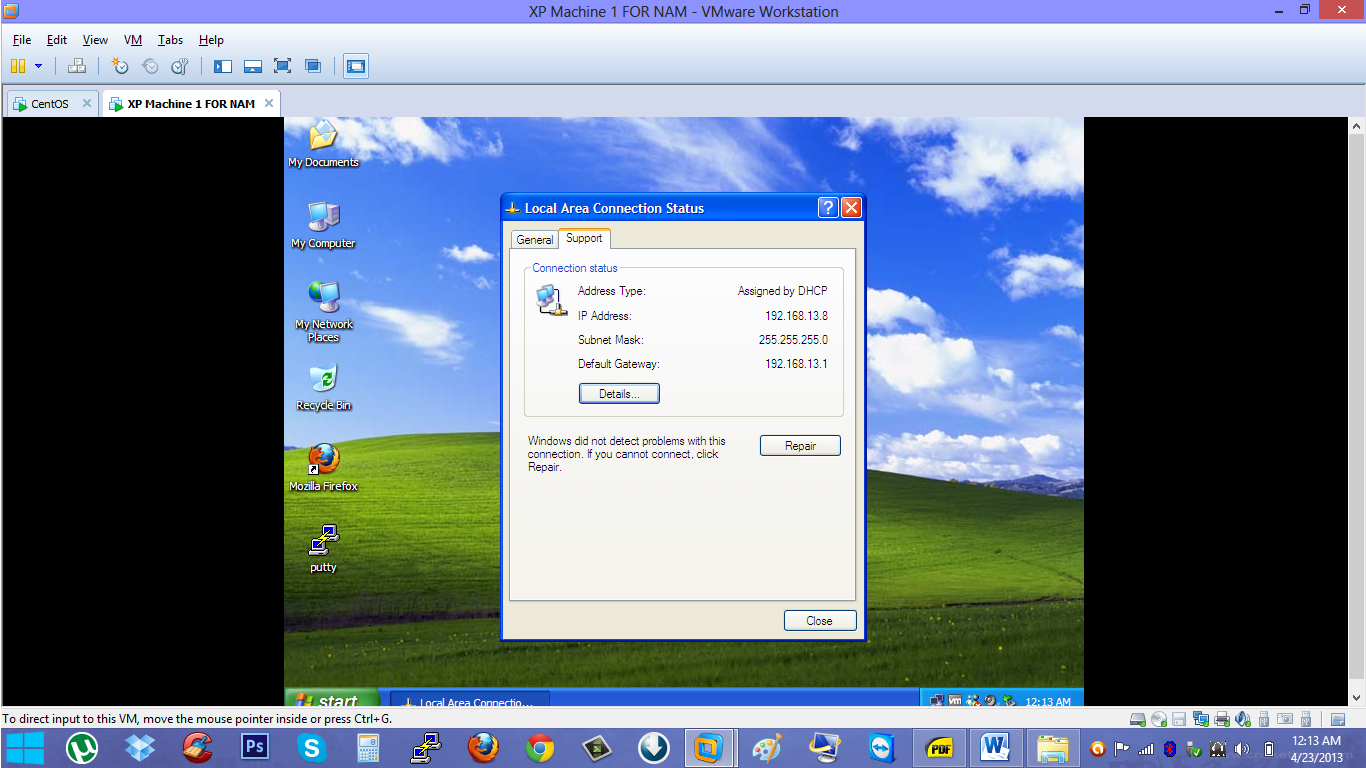Take a snapshot of this virtual machine
Image resolution: width=1366 pixels, height=768 pixels.
click(x=120, y=66)
